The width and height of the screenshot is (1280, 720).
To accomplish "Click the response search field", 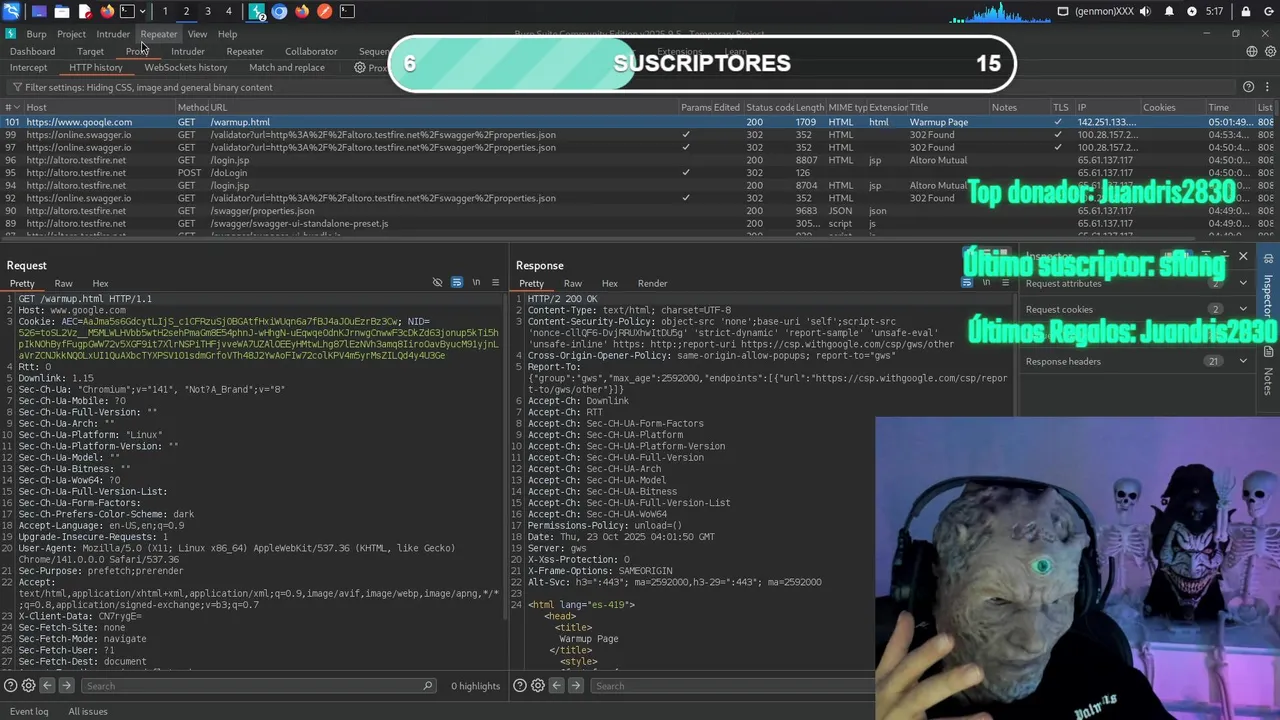I will coord(732,686).
